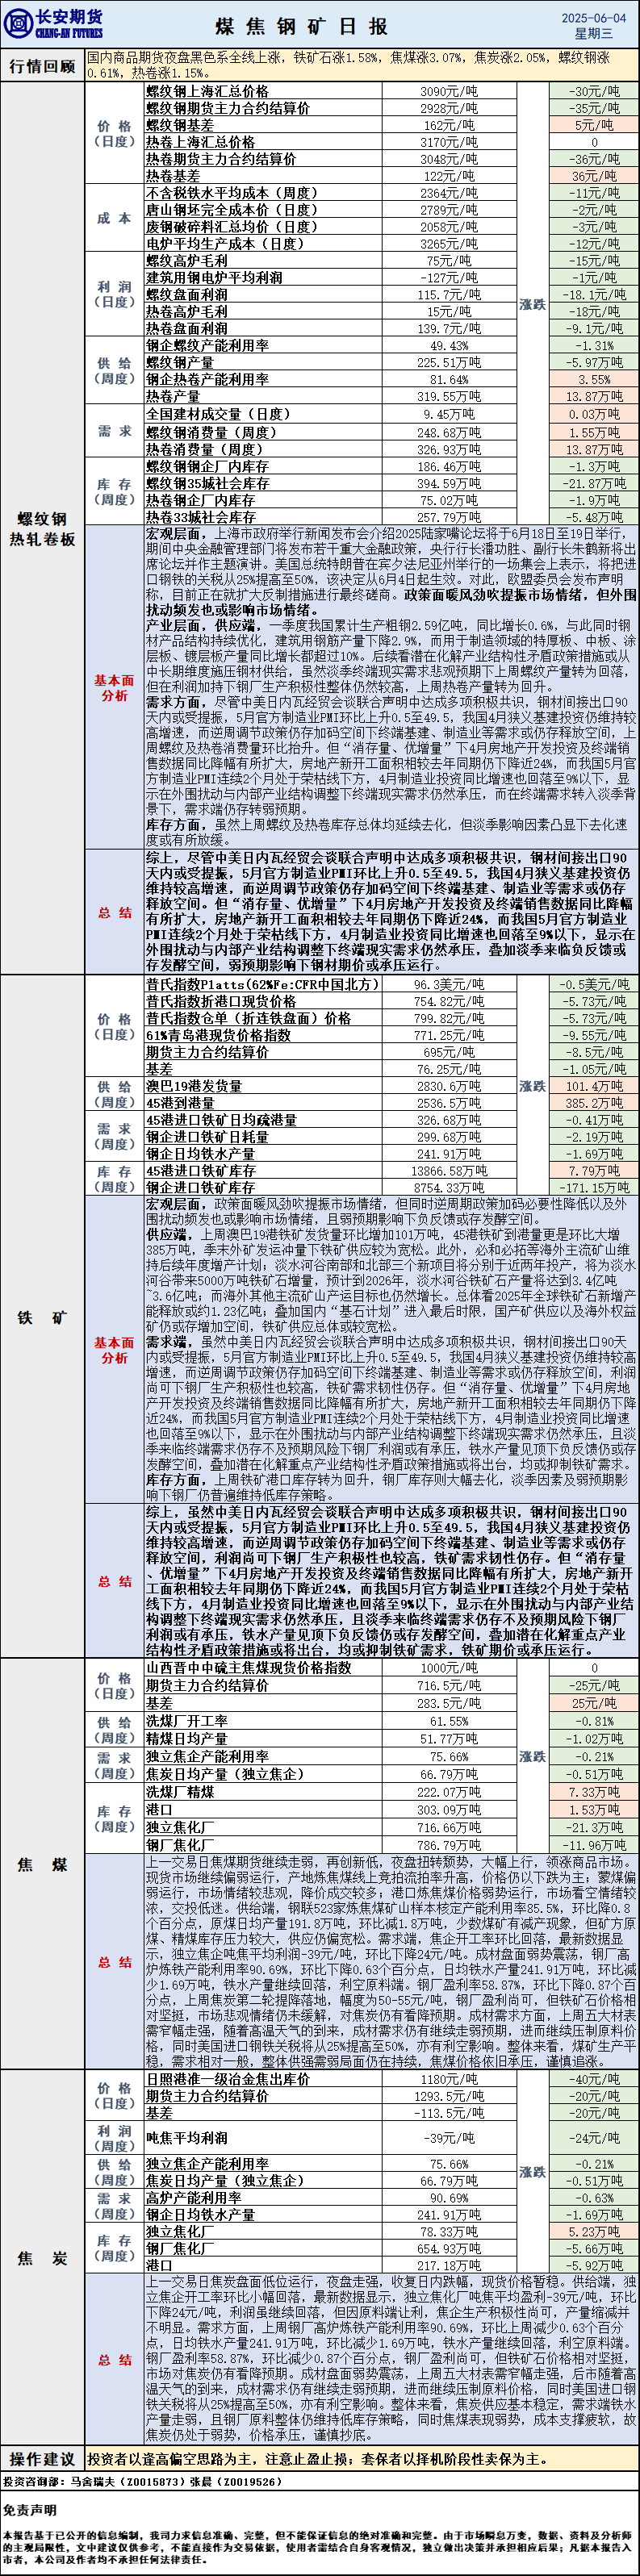Image resolution: width=640 pixels, height=2576 pixels.
Task: Select the value 3090元/吨
Action: pyautogui.click(x=448, y=91)
